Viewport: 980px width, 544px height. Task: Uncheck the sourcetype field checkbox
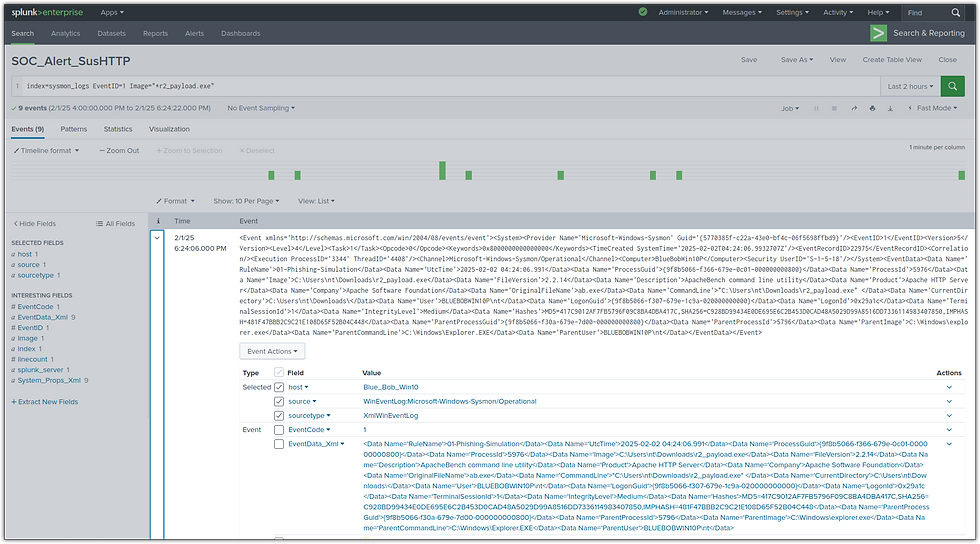coord(279,415)
